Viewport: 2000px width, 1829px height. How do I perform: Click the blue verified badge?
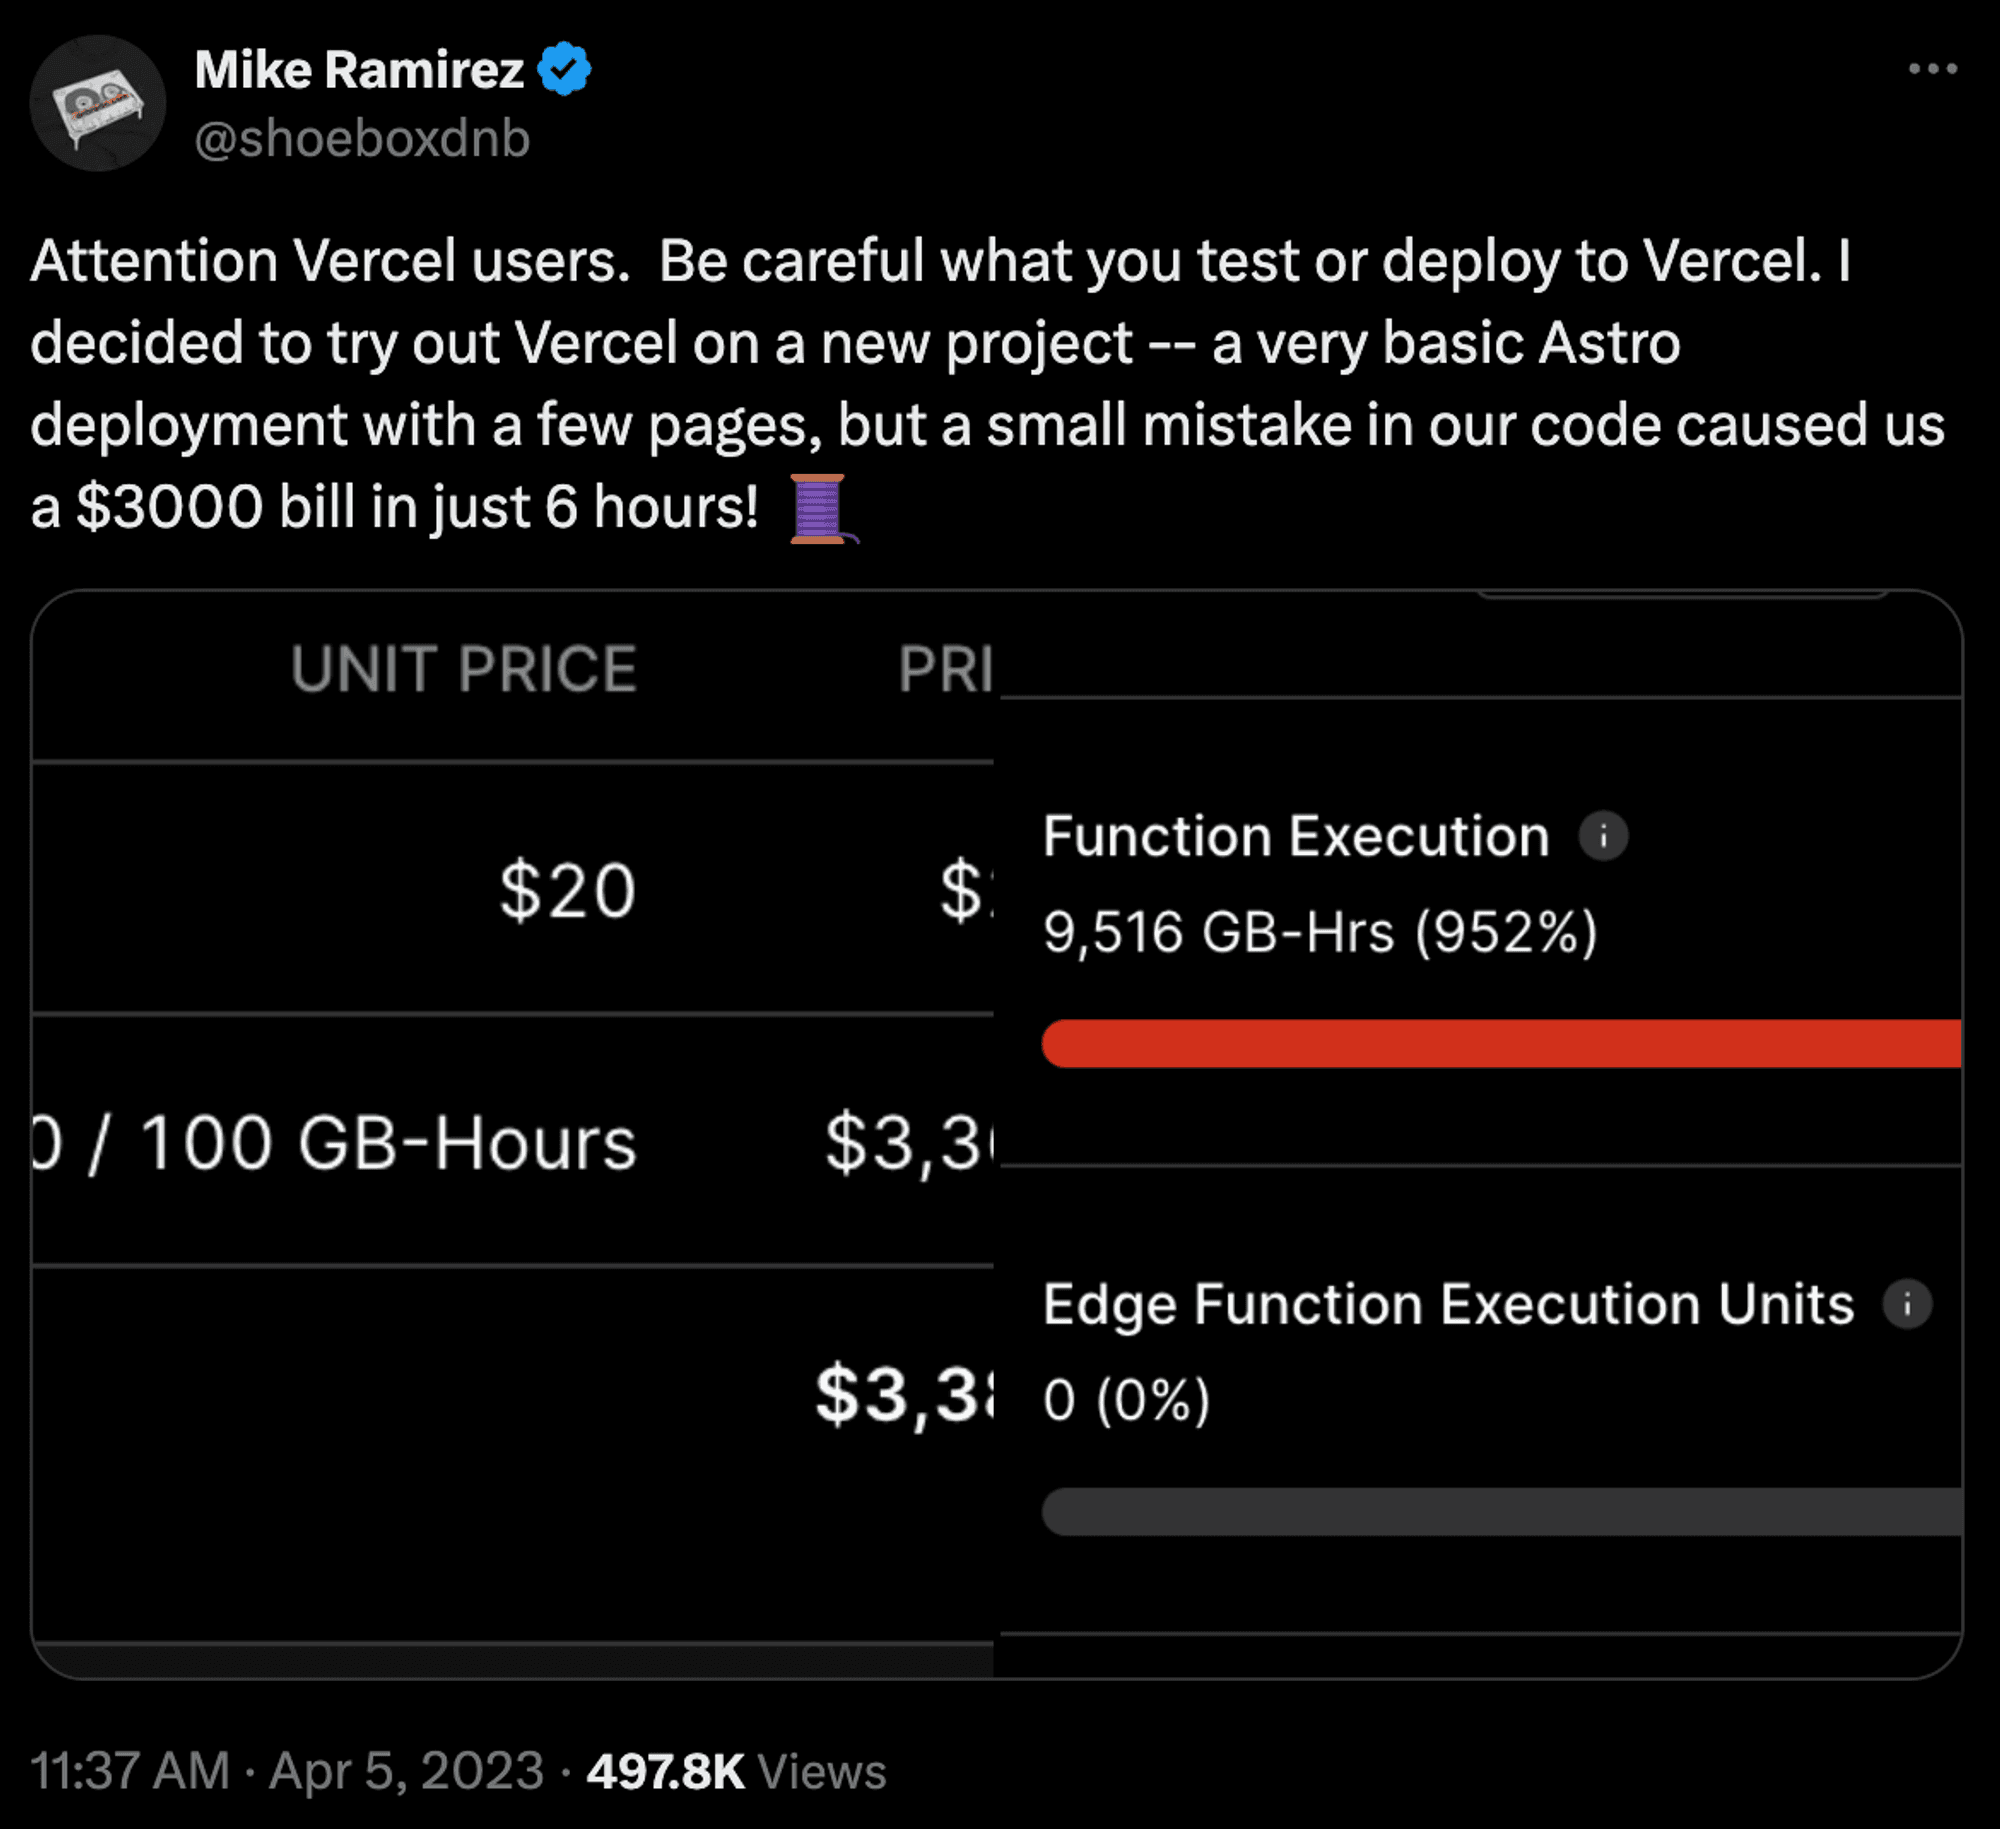pyautogui.click(x=564, y=69)
